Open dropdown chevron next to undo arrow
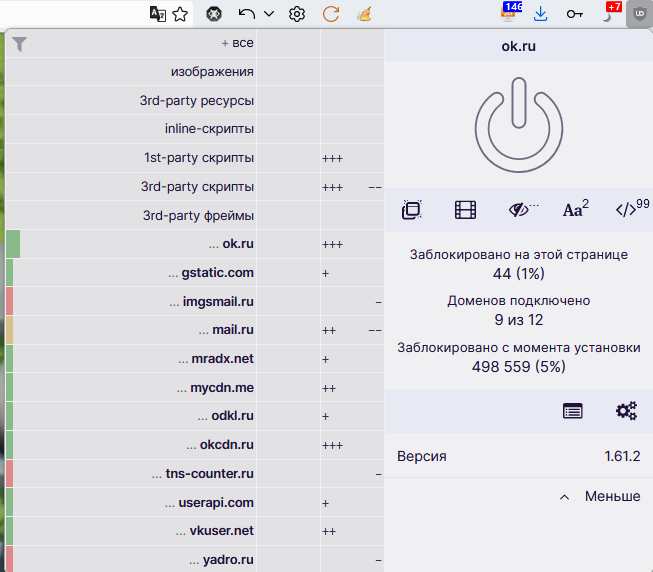Viewport: 653px width, 572px height. [x=269, y=14]
